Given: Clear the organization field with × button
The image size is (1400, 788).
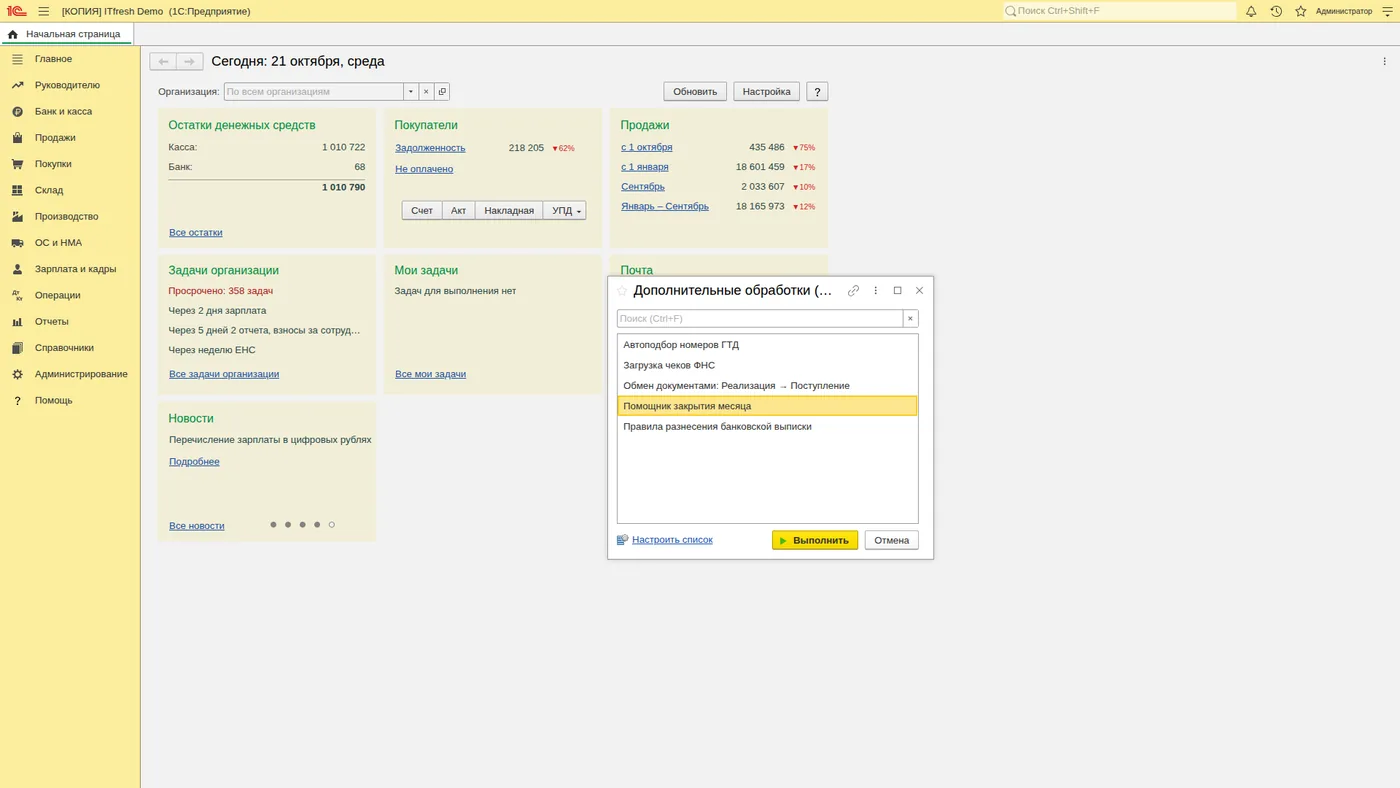Looking at the screenshot, I should pyautogui.click(x=426, y=91).
